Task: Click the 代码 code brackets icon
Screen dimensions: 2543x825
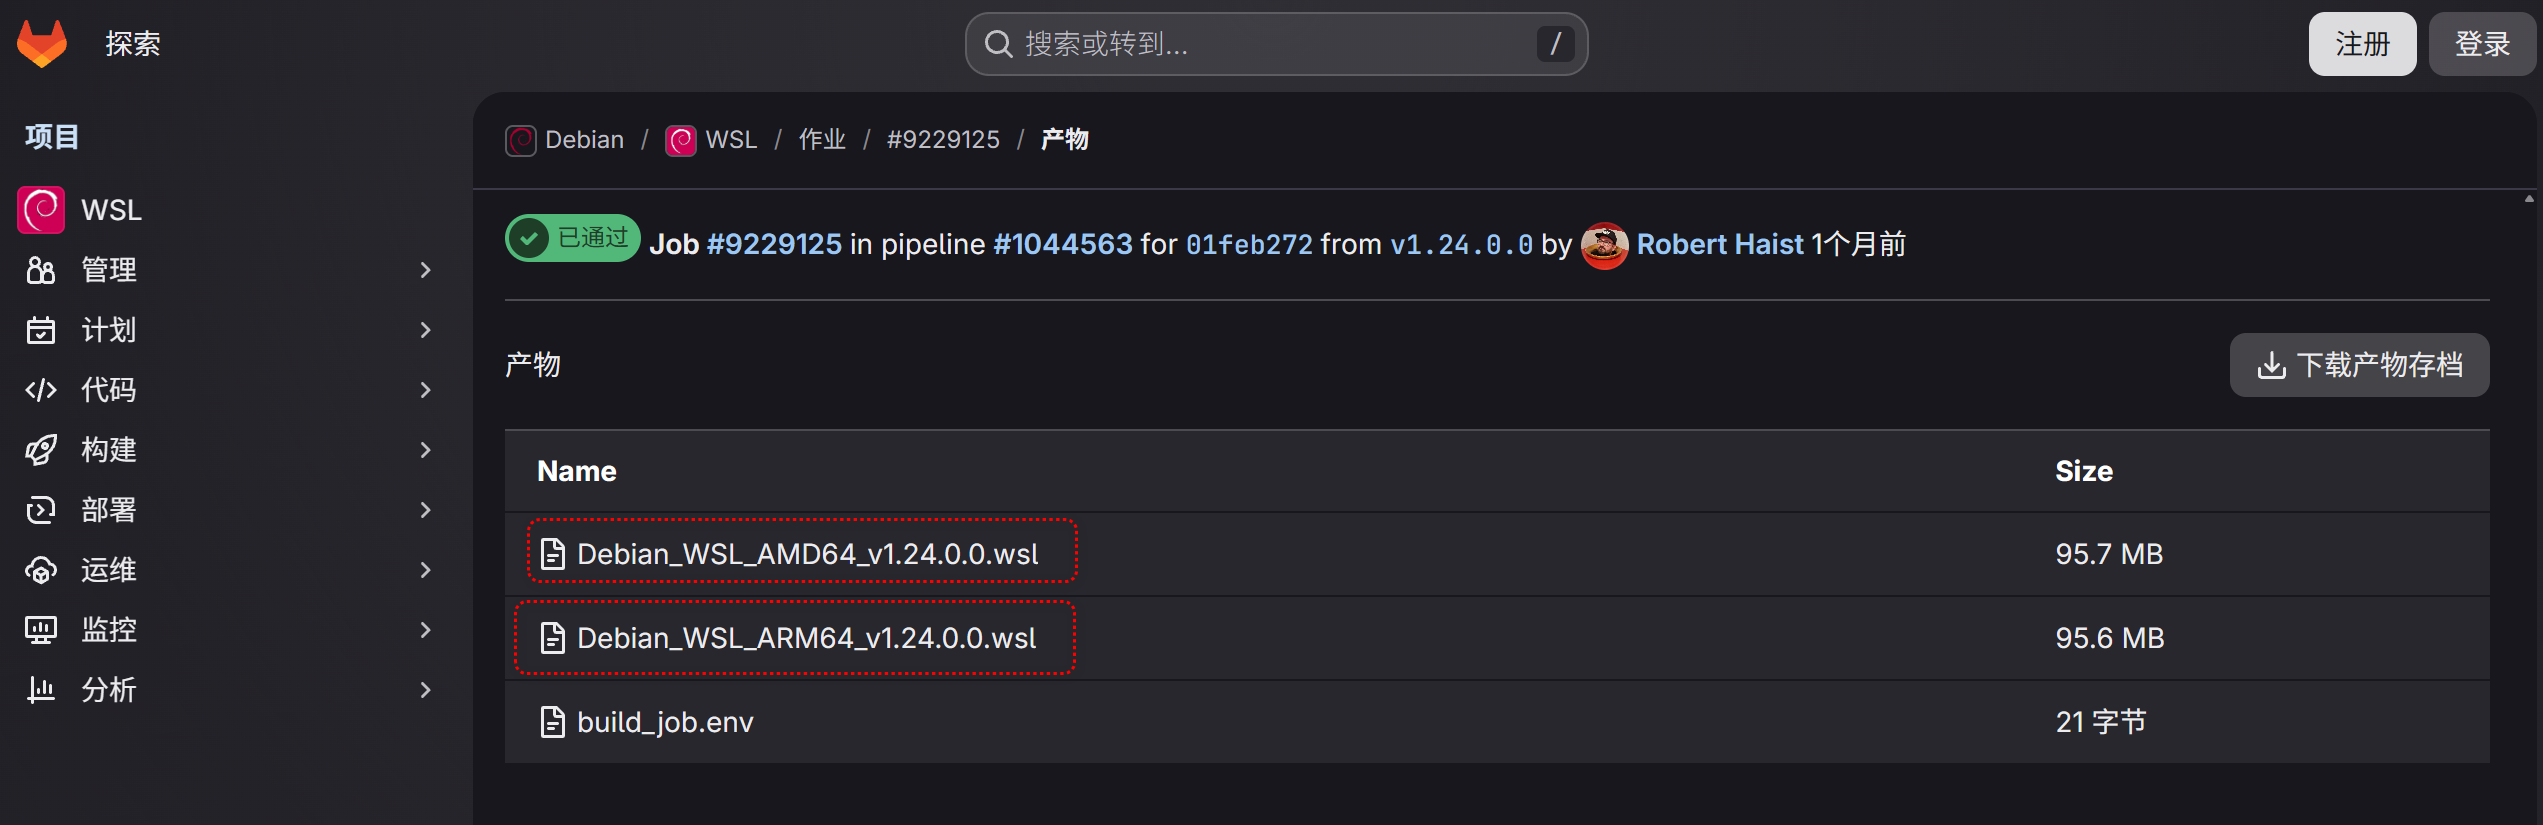Action: tap(41, 390)
